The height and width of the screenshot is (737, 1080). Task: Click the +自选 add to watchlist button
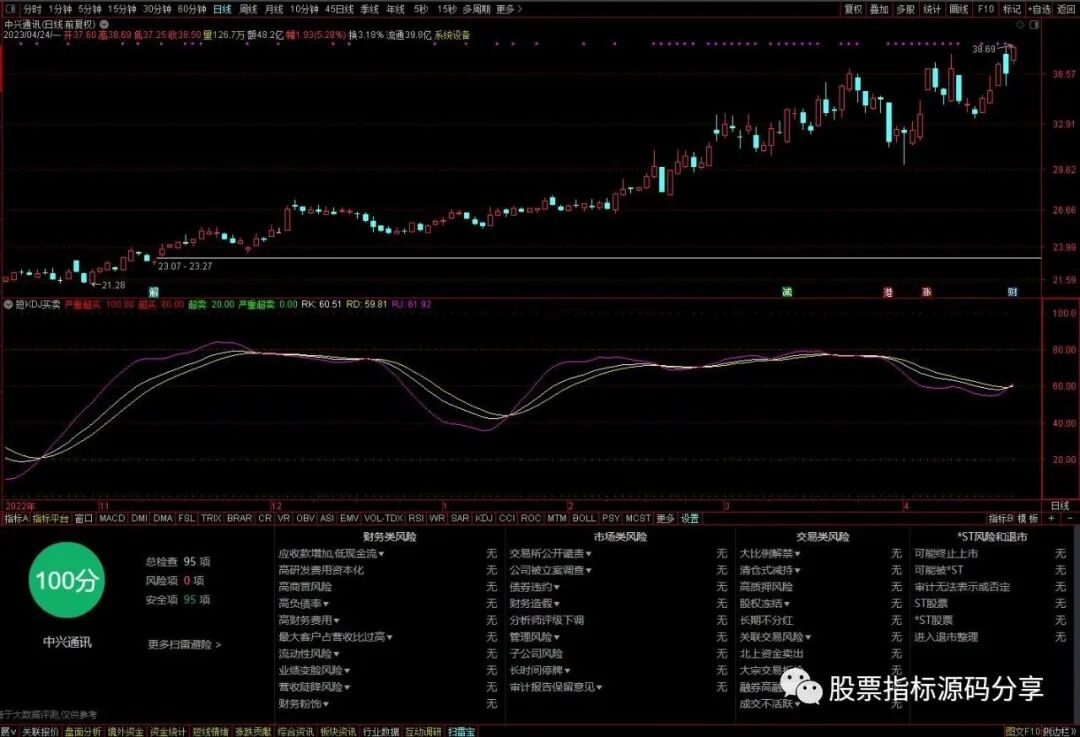pyautogui.click(x=1039, y=9)
